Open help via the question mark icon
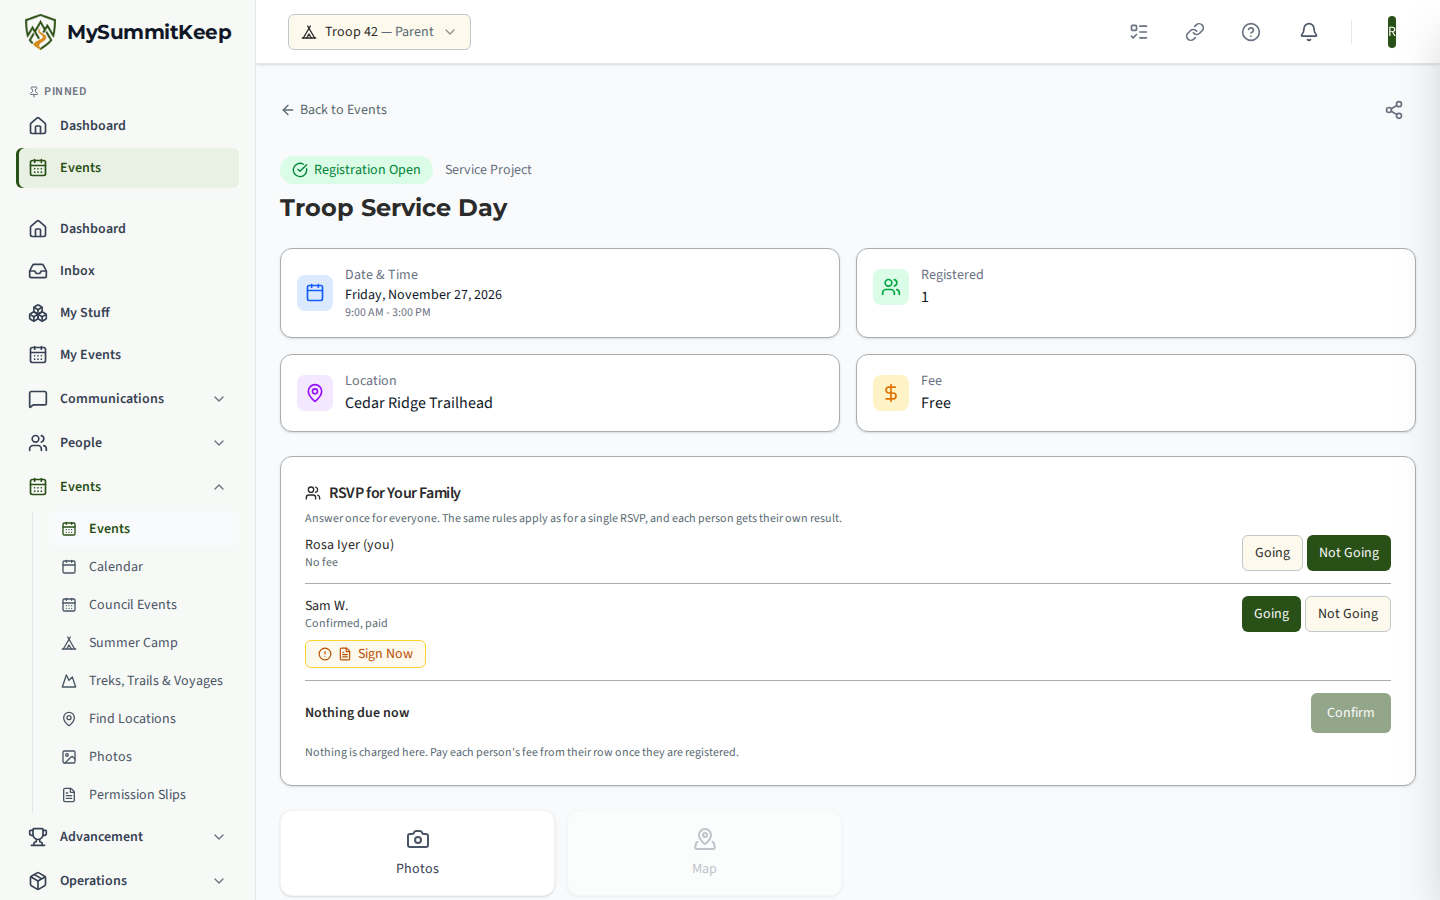This screenshot has width=1440, height=900. pos(1251,32)
